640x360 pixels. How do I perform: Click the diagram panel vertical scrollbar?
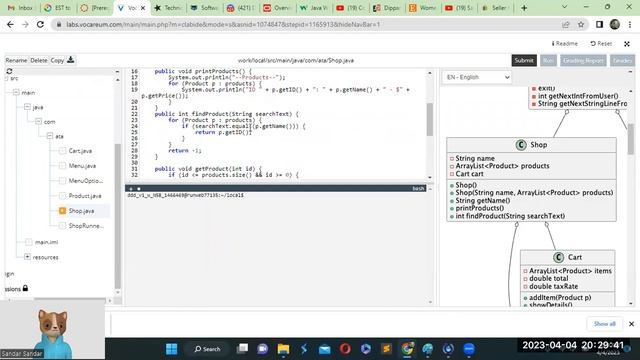(631, 139)
